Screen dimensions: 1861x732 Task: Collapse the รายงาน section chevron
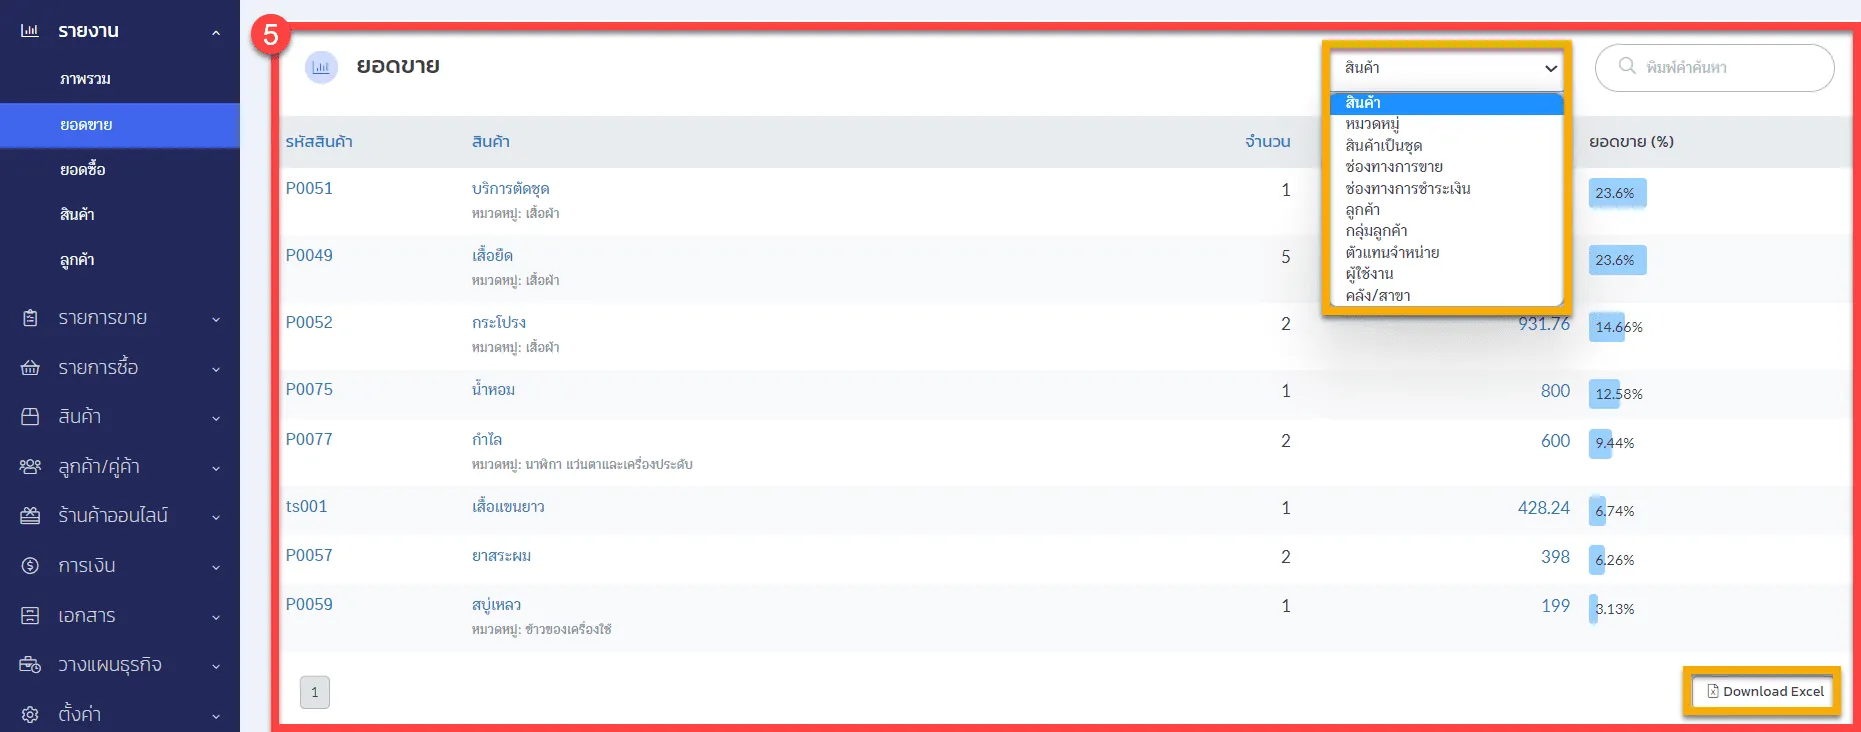216,33
